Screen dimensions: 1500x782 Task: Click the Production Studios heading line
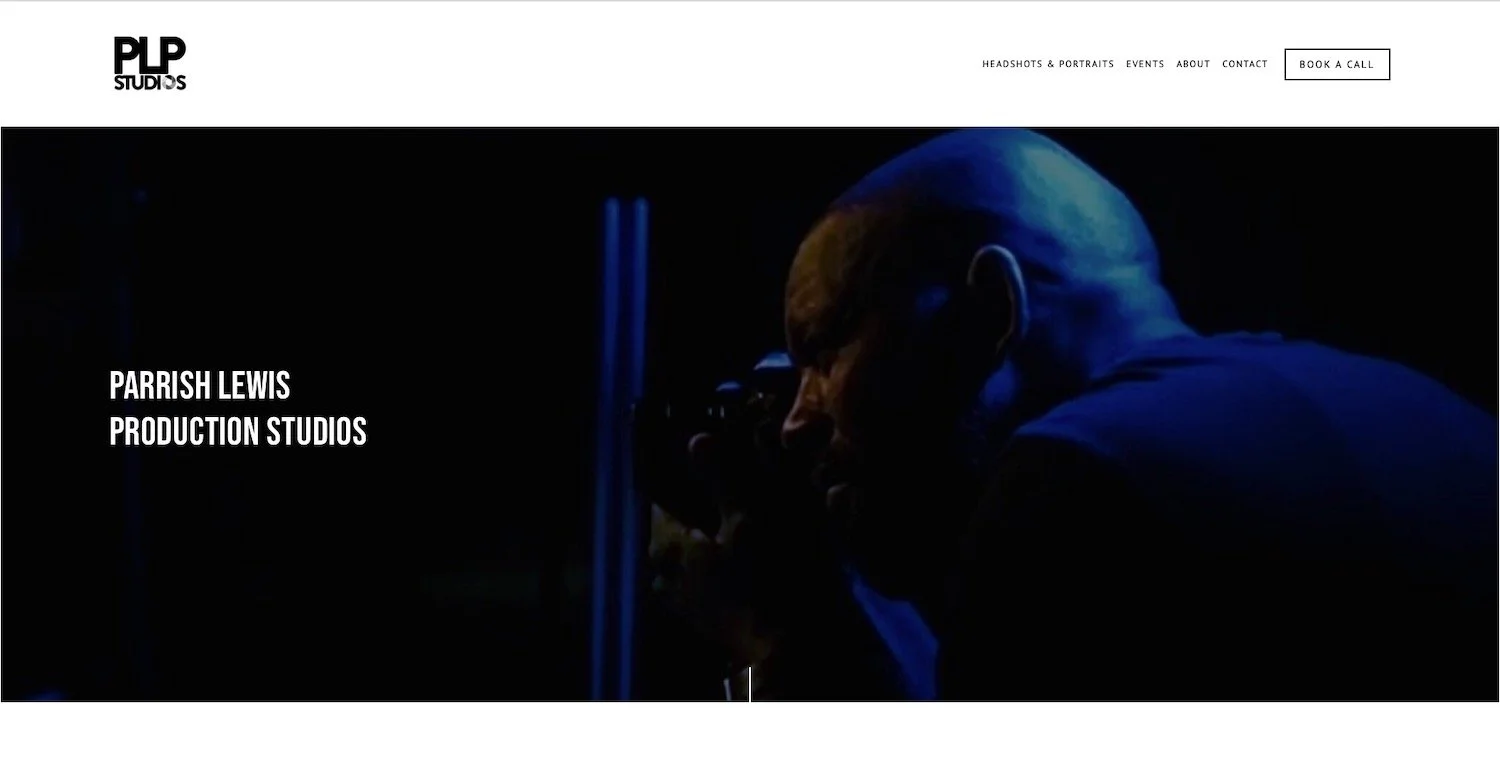(x=238, y=431)
